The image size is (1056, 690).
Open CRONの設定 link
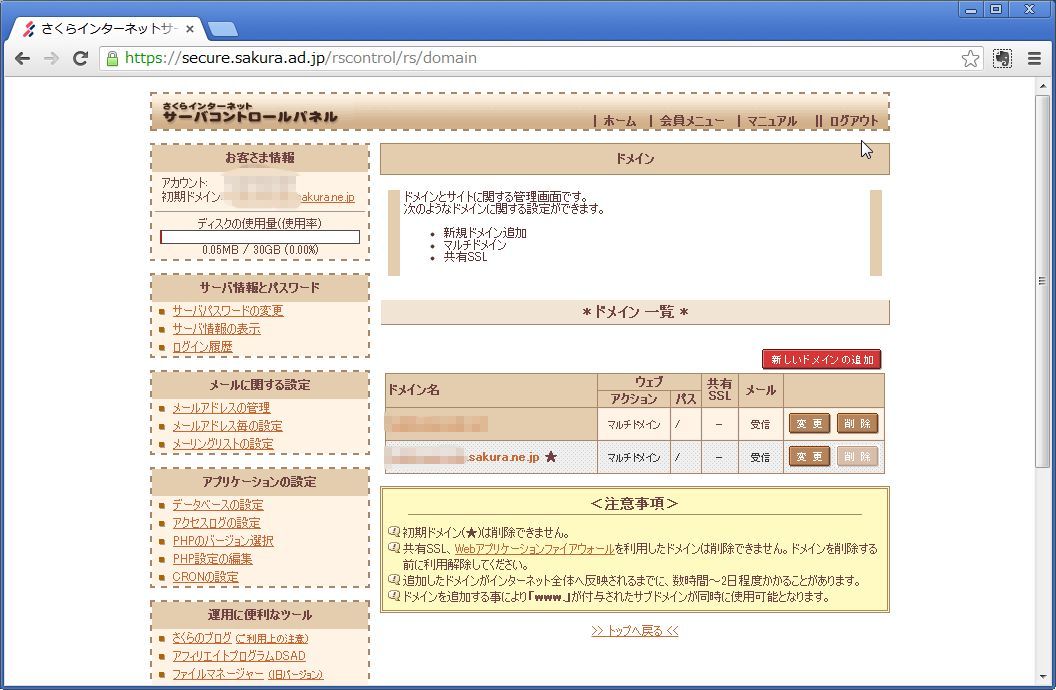[x=205, y=577]
